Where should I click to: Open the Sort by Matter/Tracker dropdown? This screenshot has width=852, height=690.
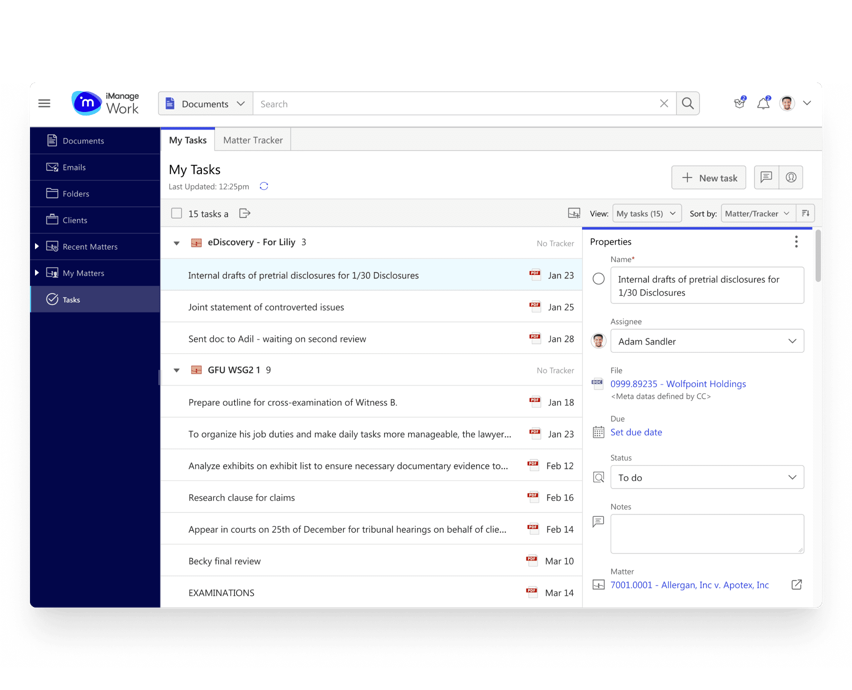tap(758, 214)
